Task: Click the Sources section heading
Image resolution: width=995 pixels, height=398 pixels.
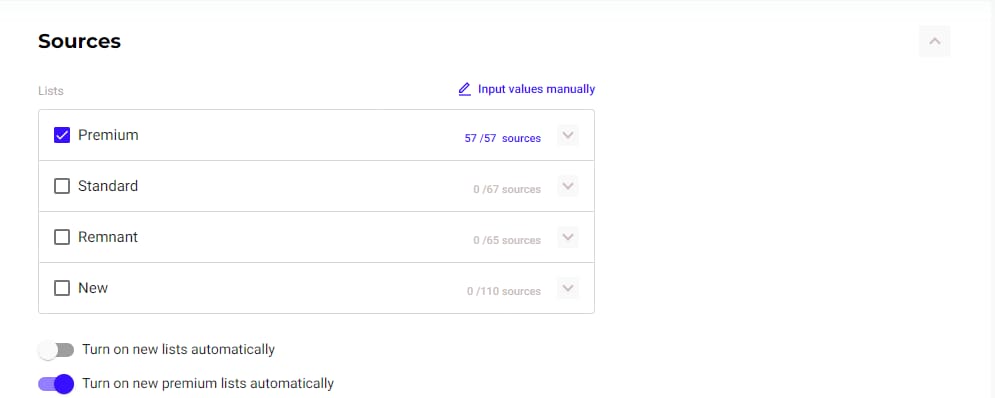Action: click(79, 41)
